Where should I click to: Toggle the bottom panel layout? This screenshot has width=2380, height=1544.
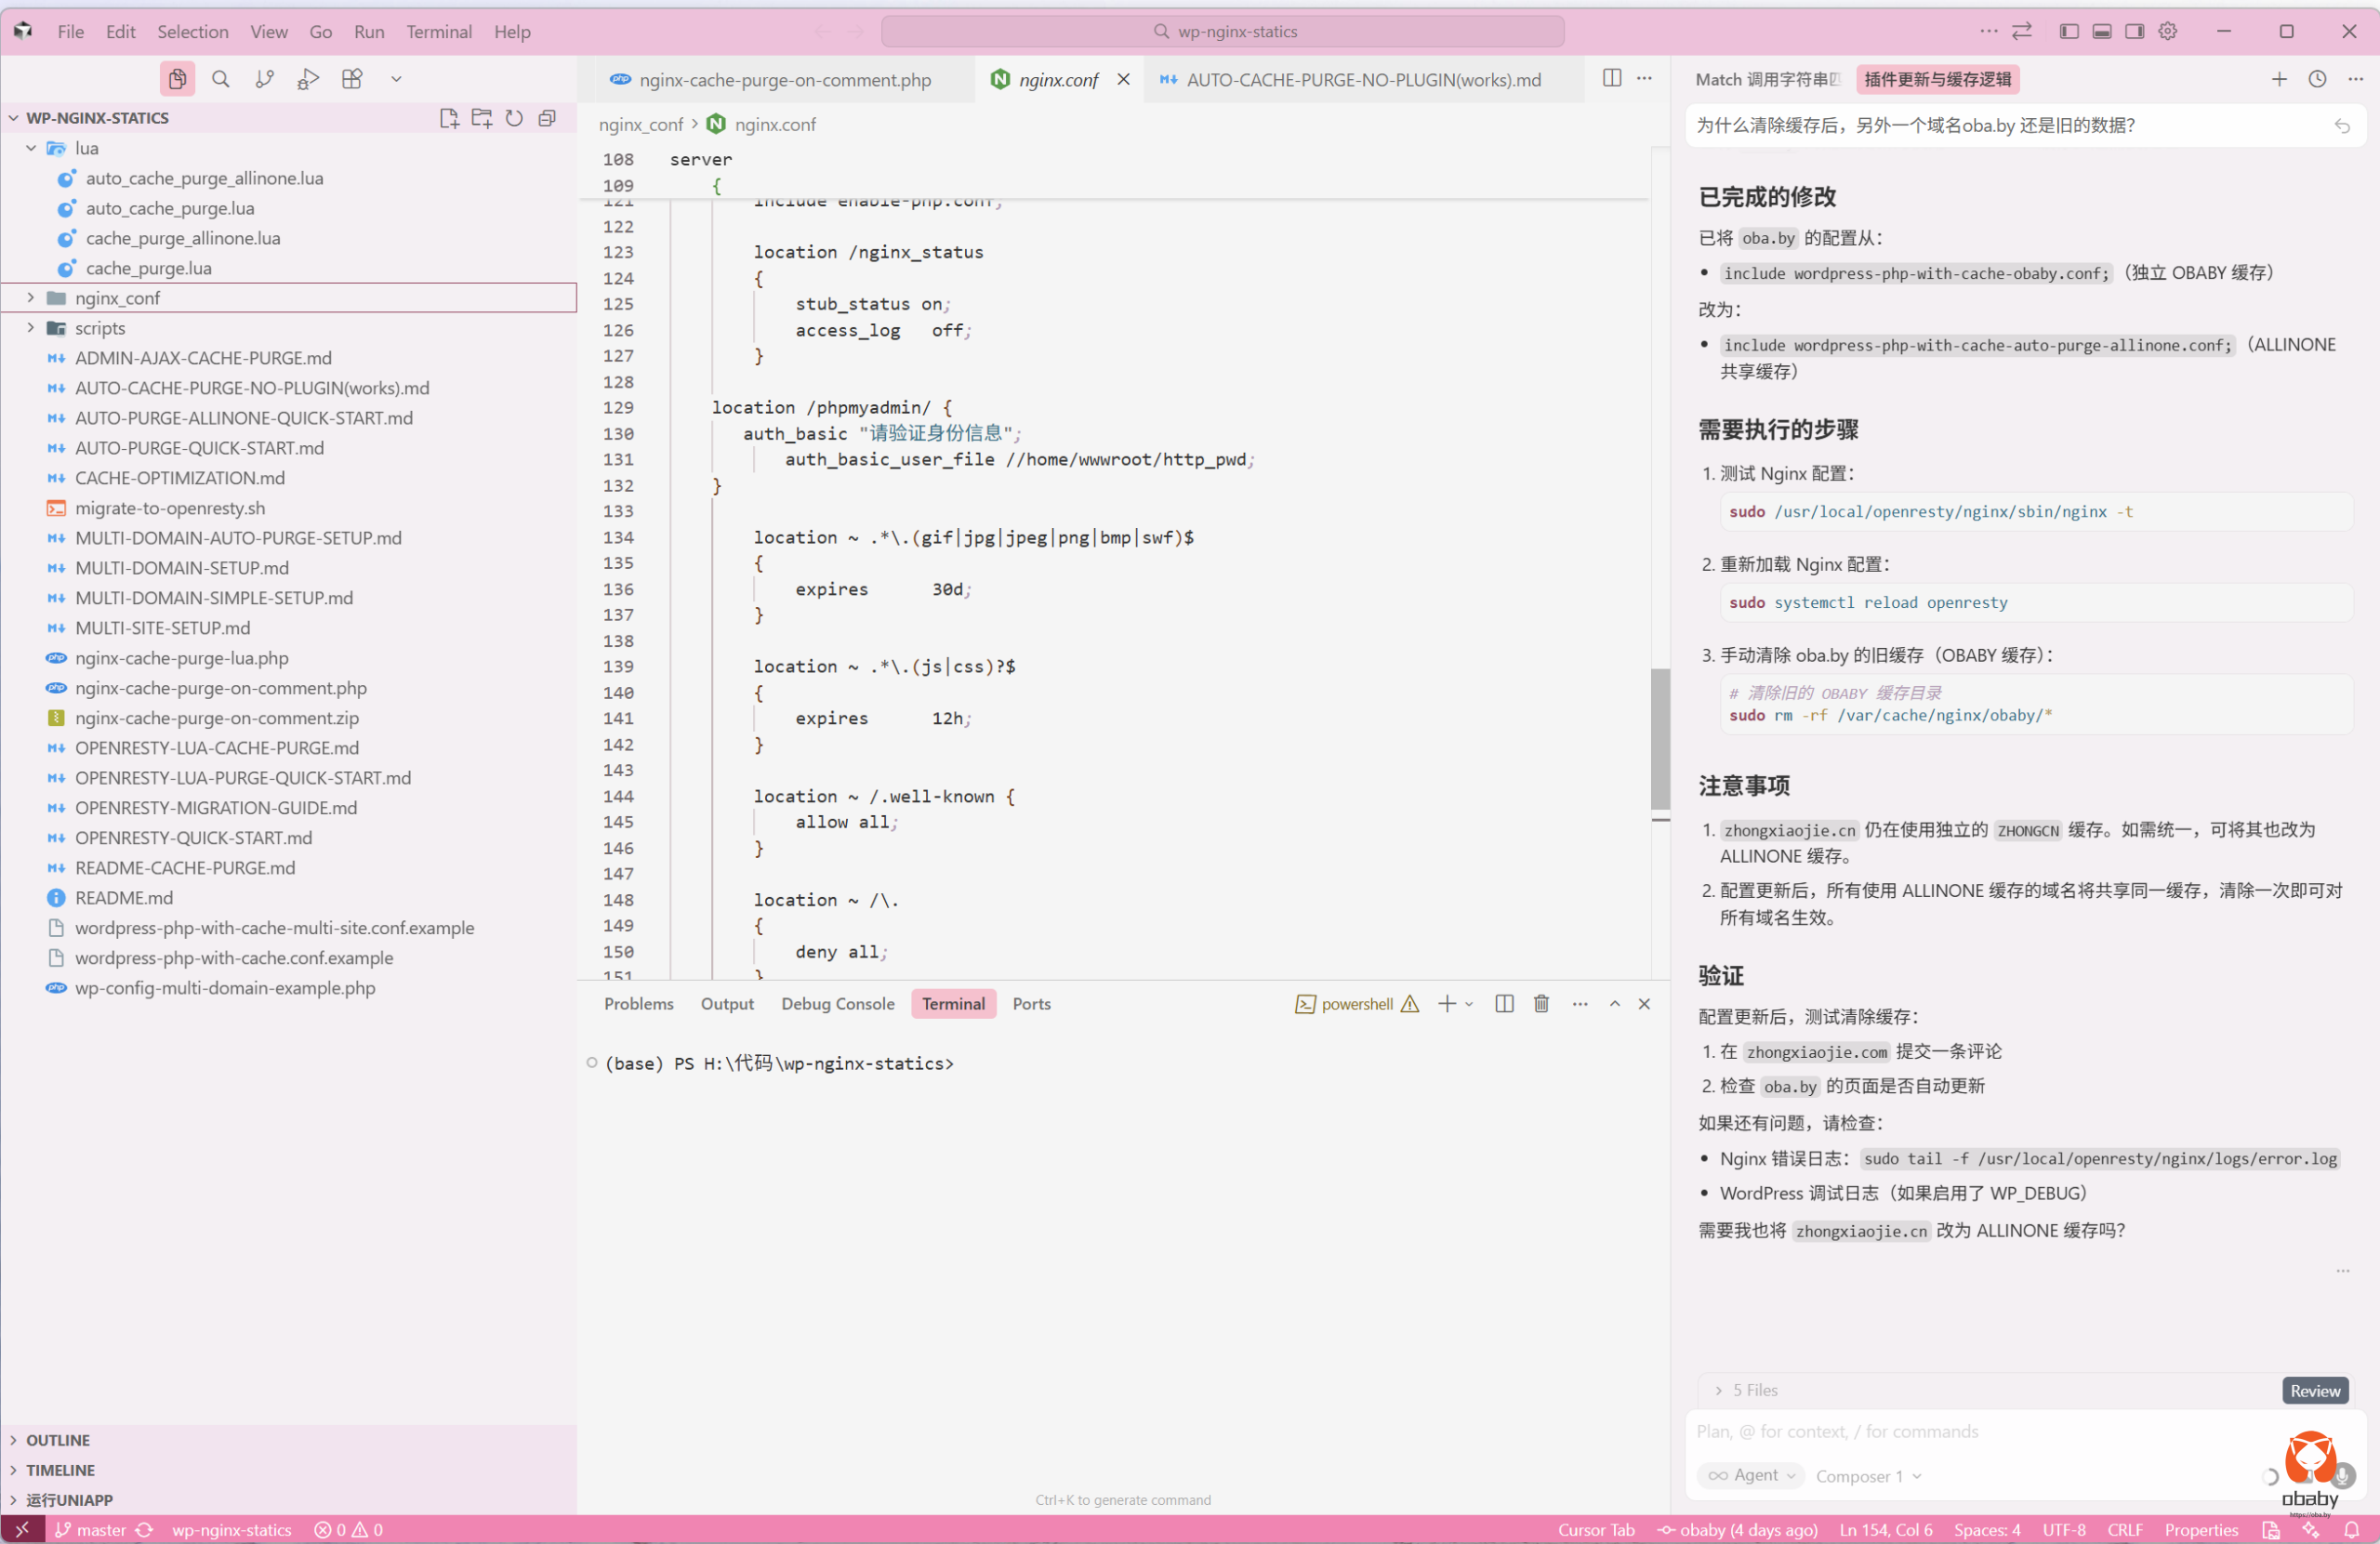point(2102,31)
